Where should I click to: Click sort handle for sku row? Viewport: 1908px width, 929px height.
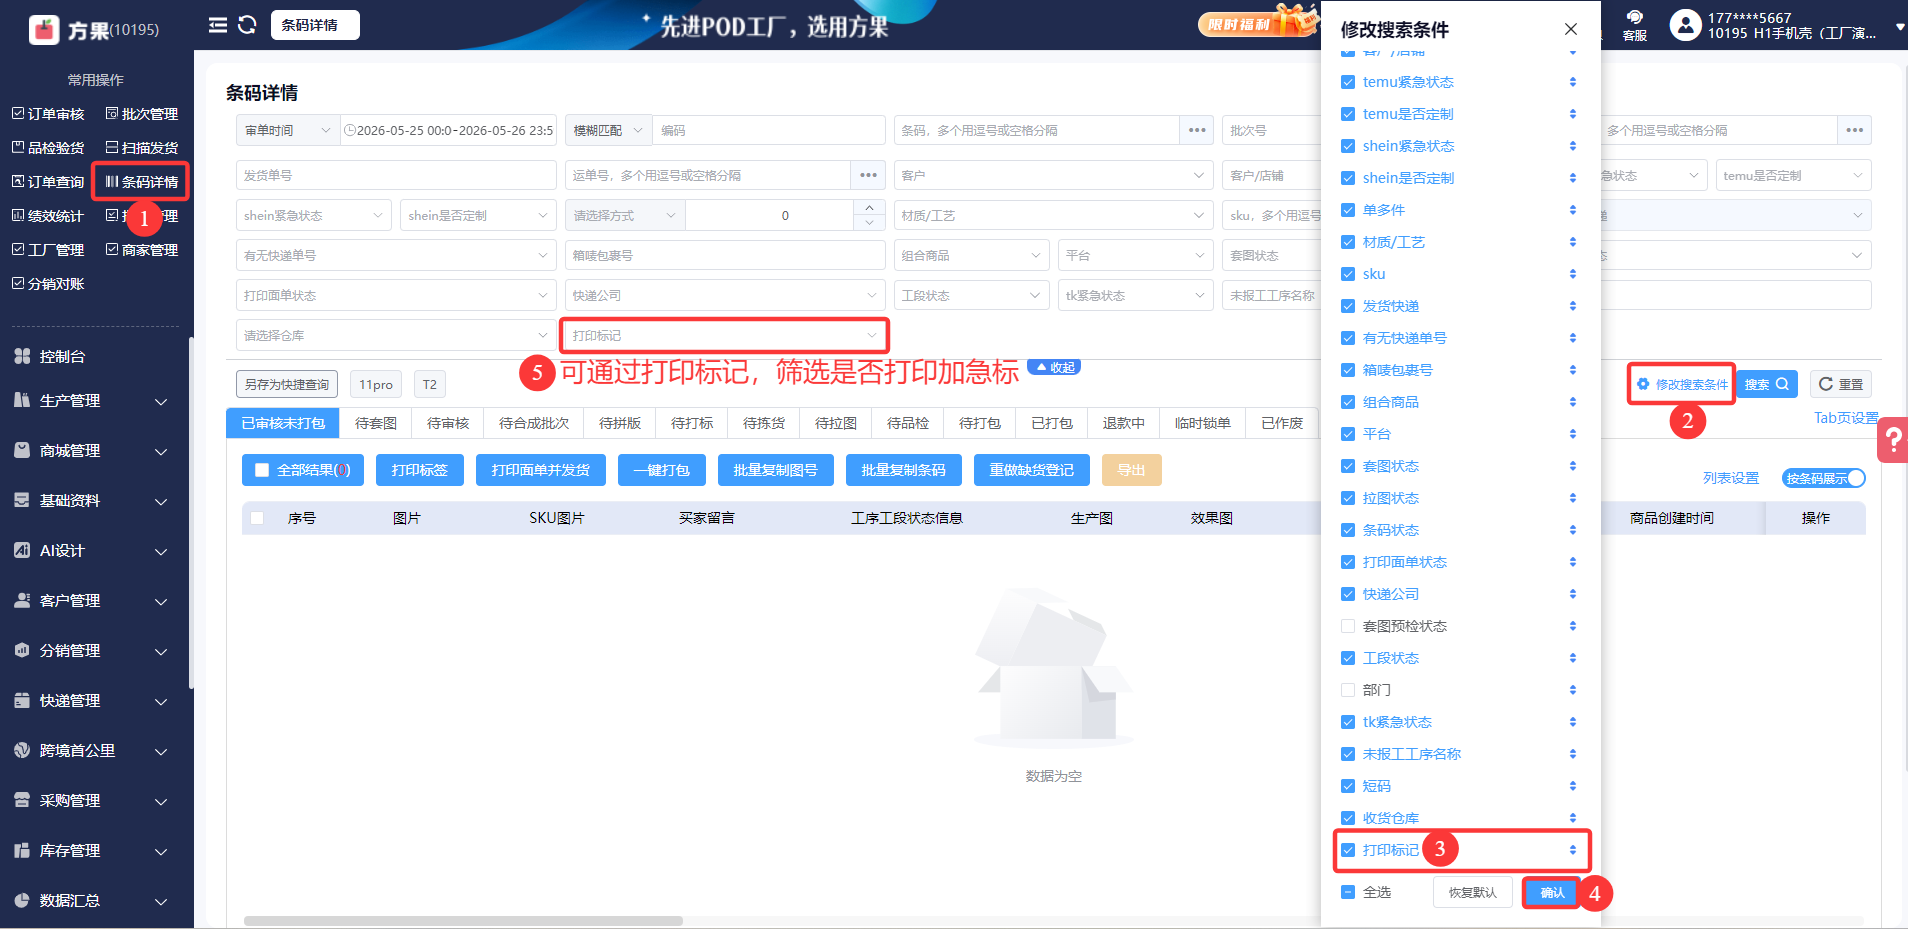(x=1573, y=274)
